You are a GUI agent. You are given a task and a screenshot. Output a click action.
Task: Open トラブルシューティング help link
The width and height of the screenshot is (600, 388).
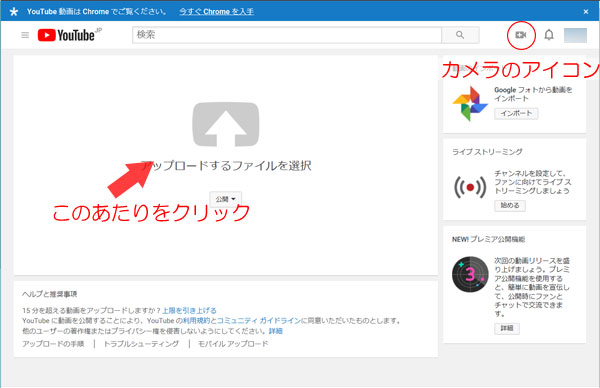coord(141,344)
